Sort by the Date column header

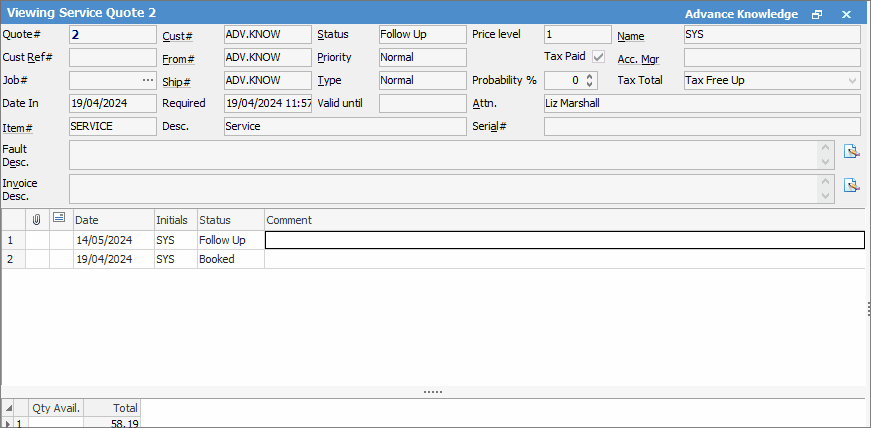[x=111, y=220]
